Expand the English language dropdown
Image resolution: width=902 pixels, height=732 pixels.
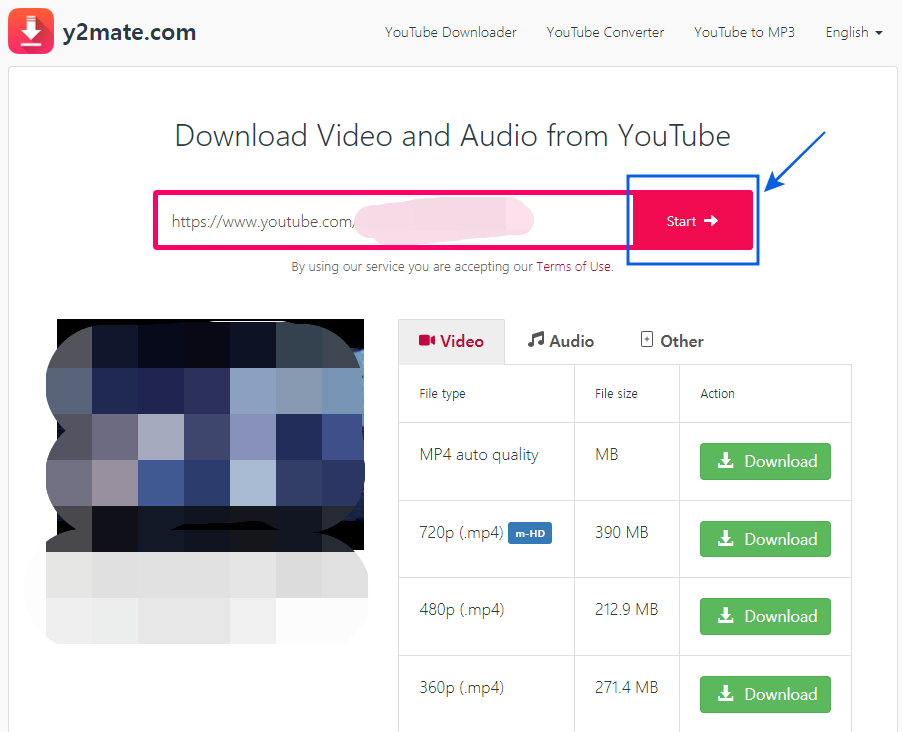(x=854, y=32)
